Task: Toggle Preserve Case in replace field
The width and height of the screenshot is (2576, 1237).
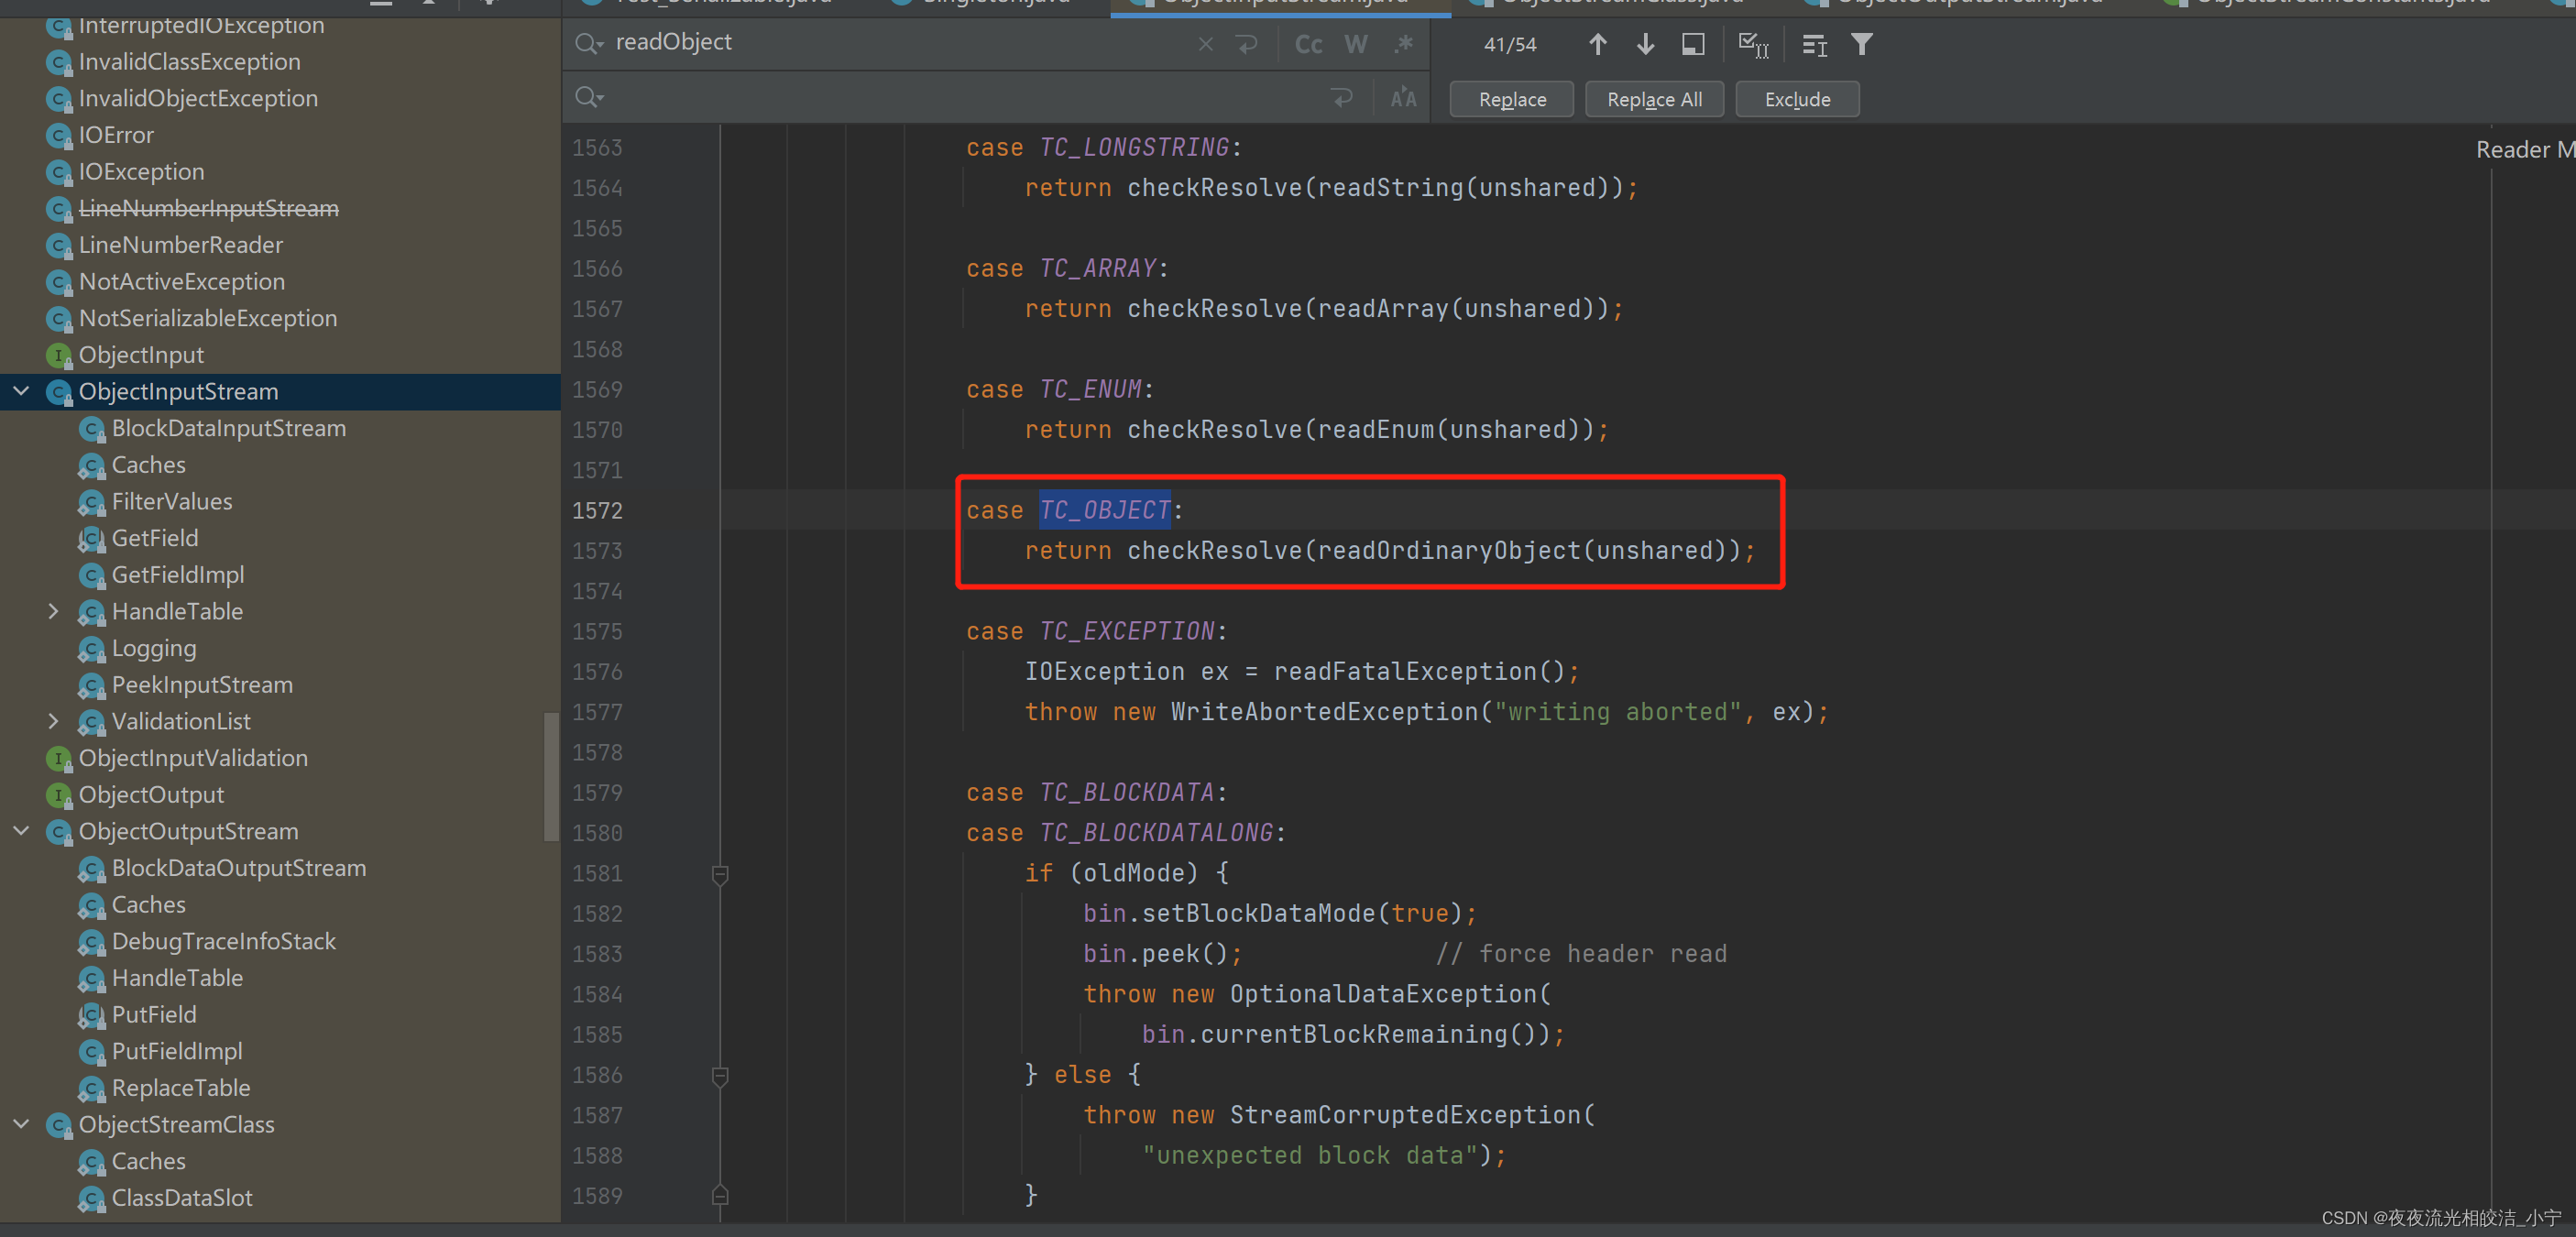Action: point(1403,98)
